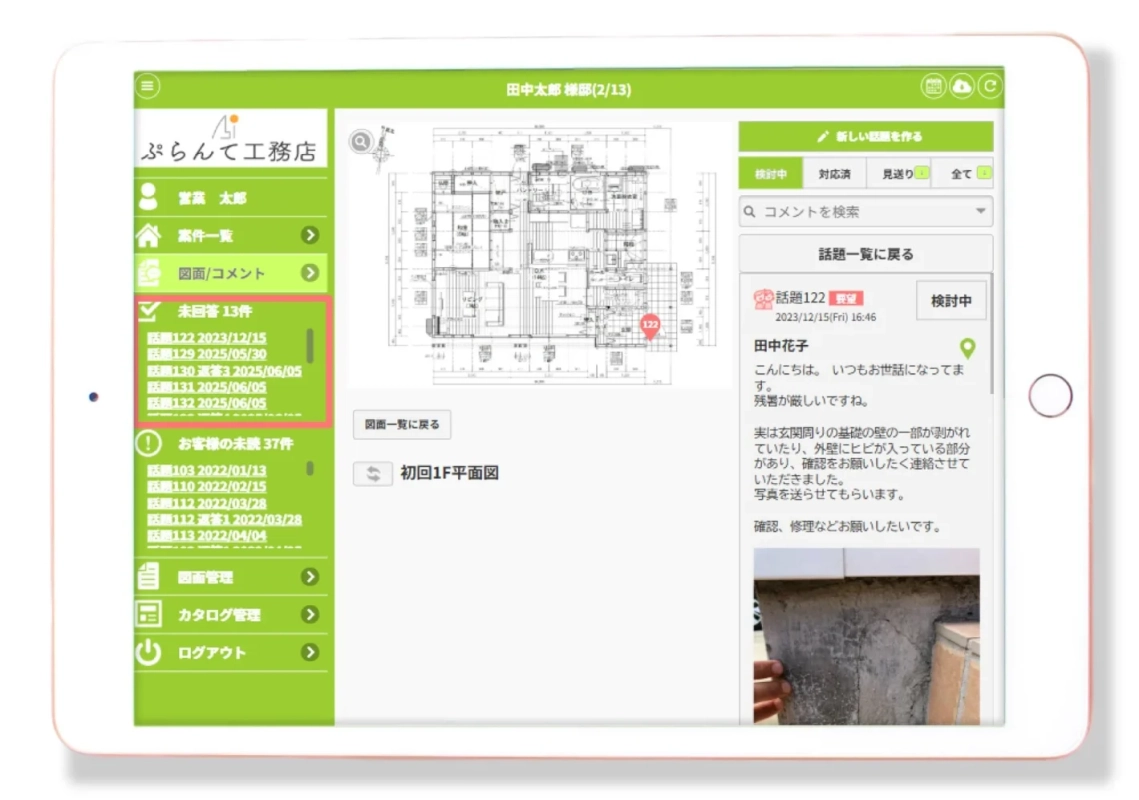
Task: Click 新しい話題を作る button
Action: tap(866, 137)
